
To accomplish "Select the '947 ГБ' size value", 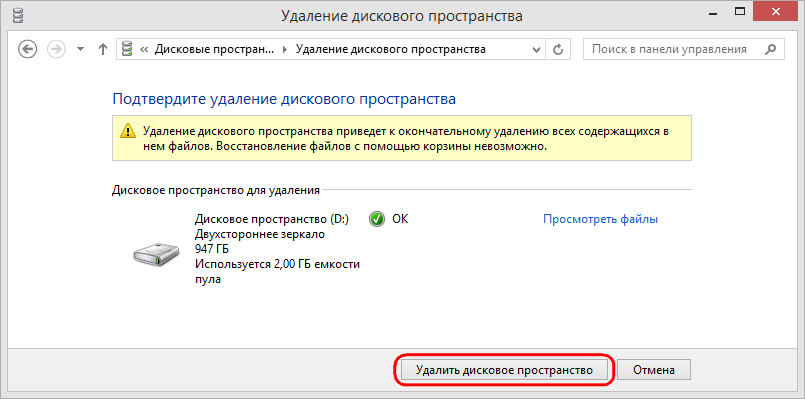I will point(212,250).
